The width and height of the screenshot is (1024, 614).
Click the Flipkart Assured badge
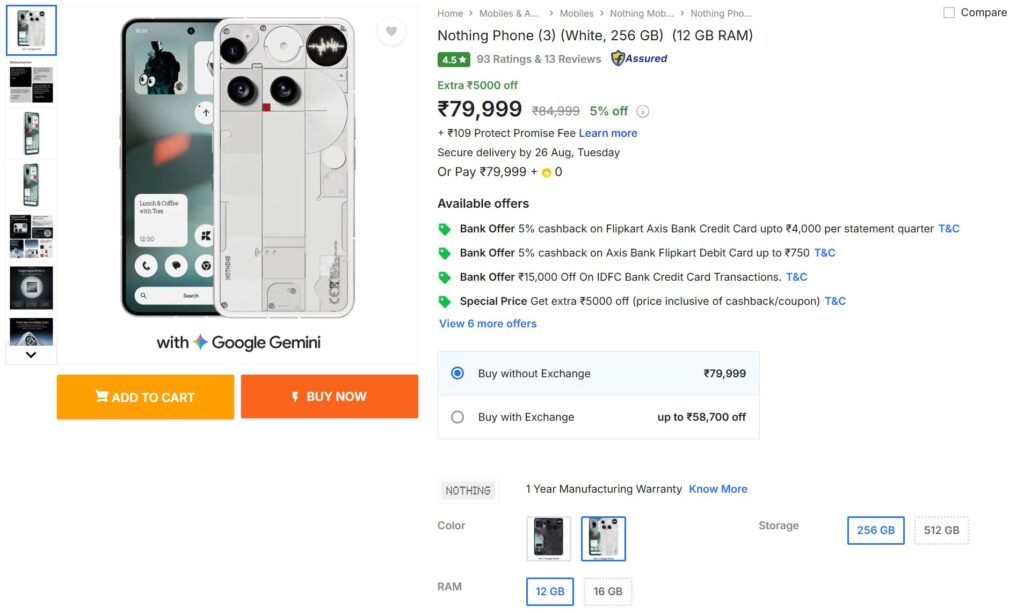[x=639, y=59]
